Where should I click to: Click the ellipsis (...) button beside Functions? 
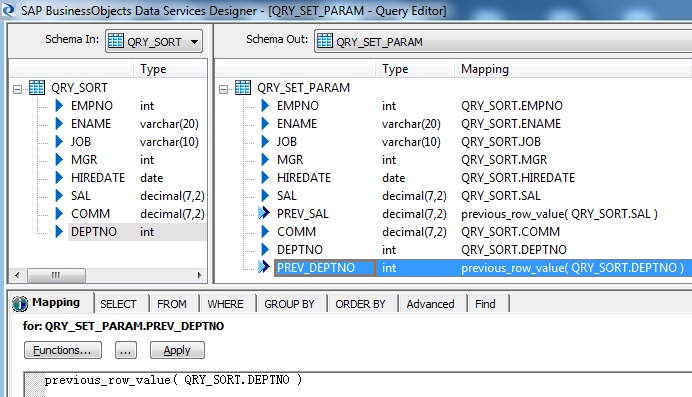point(126,350)
